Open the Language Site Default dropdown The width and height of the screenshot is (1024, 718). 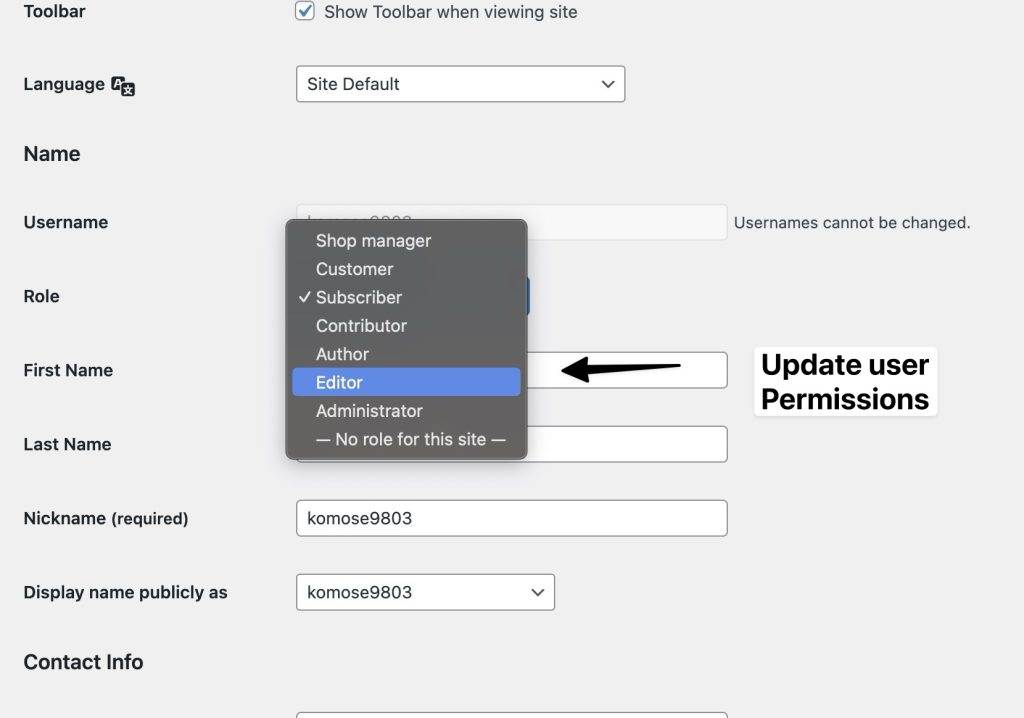click(460, 84)
